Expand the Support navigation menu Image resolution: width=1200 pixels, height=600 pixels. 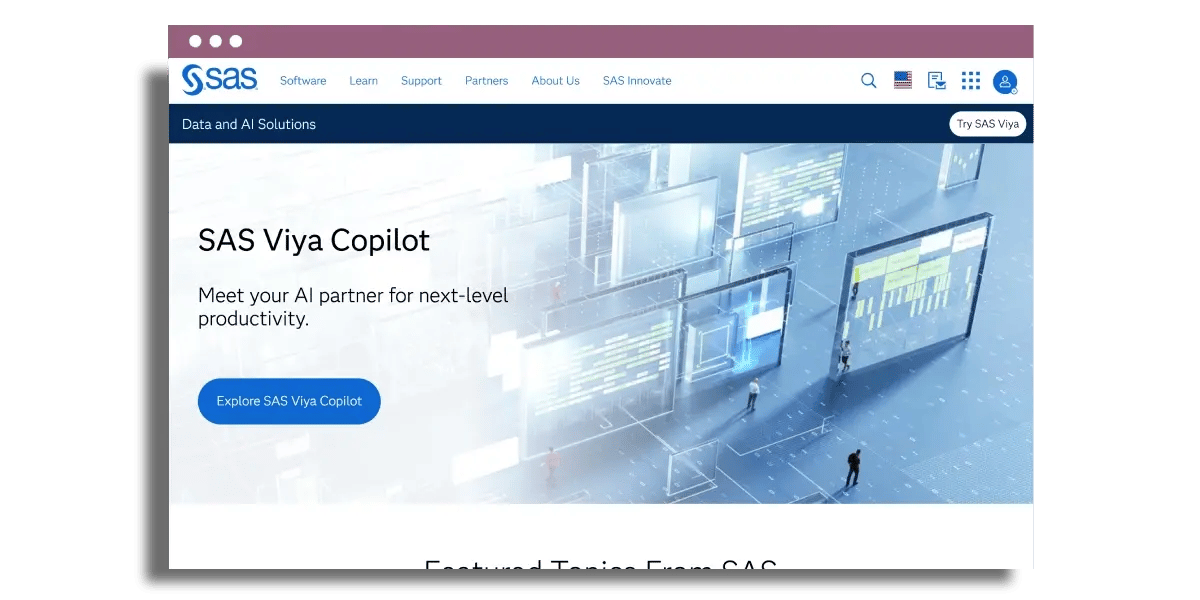pyautogui.click(x=421, y=81)
